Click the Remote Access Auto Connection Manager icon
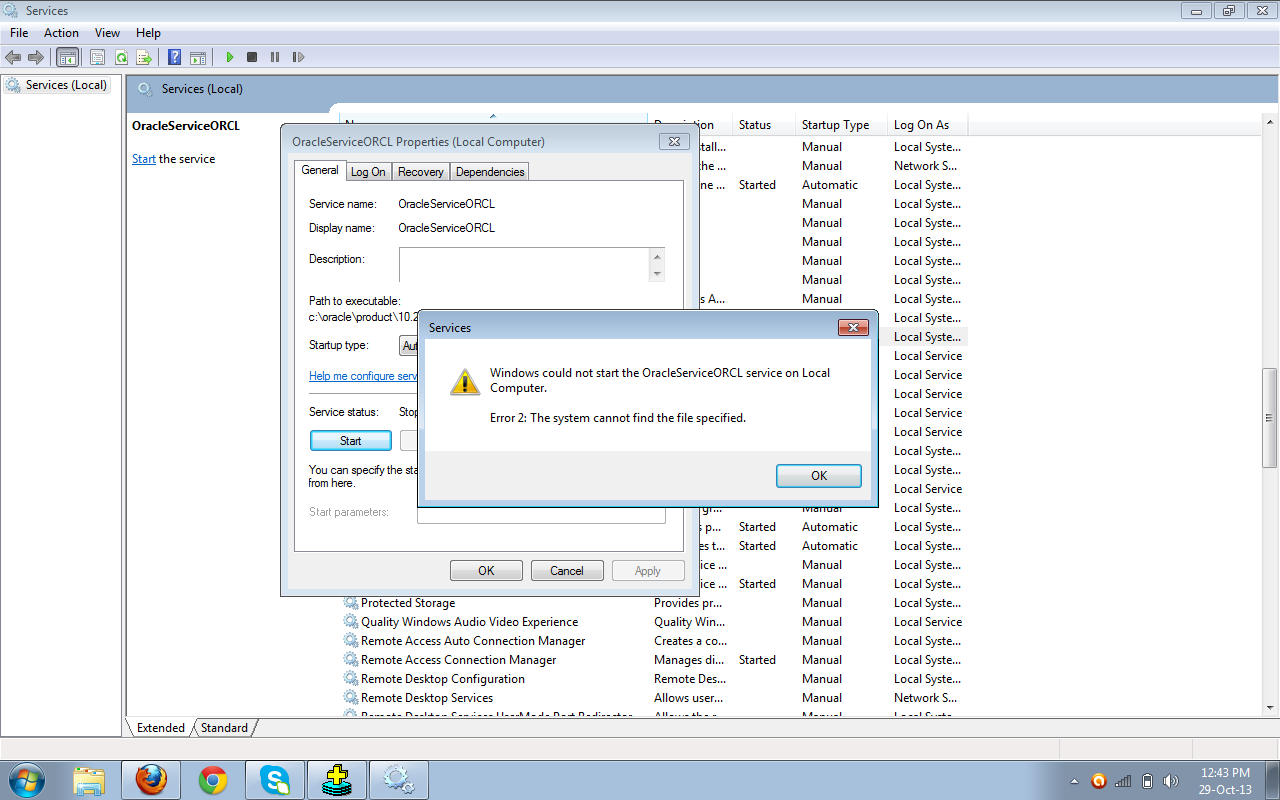This screenshot has width=1280, height=800. [x=351, y=641]
